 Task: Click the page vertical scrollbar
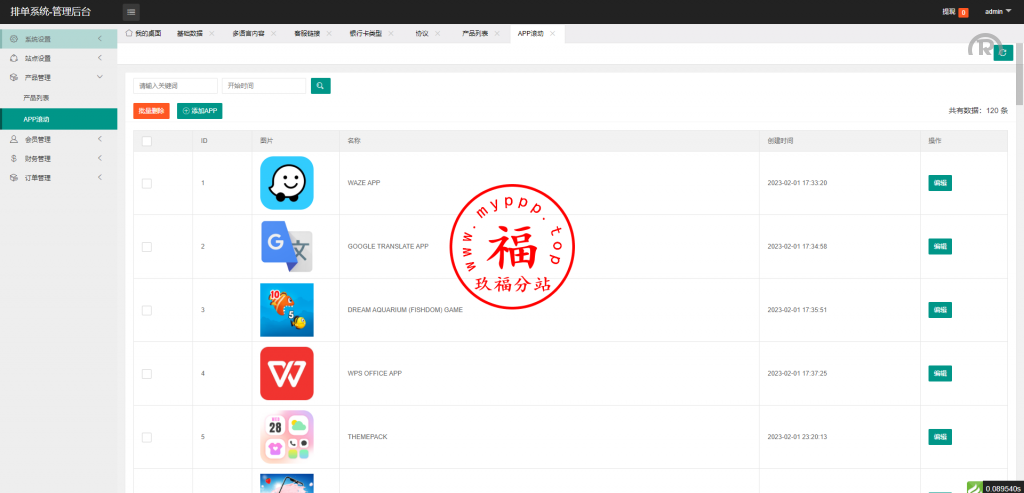1019,80
